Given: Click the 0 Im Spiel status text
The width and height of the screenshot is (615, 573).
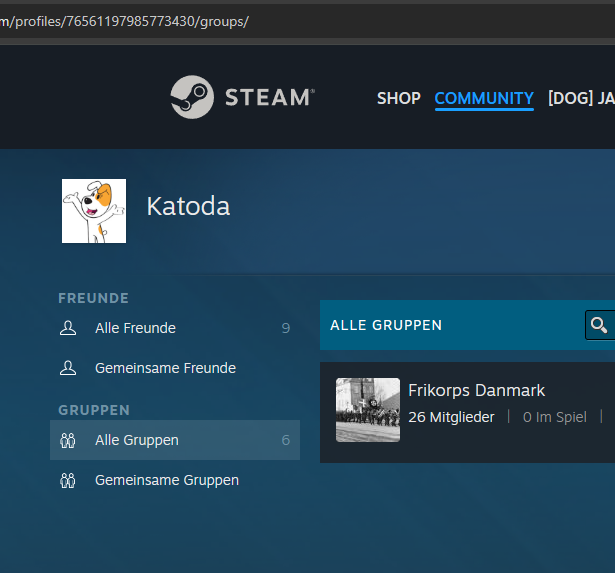Looking at the screenshot, I should [x=554, y=417].
